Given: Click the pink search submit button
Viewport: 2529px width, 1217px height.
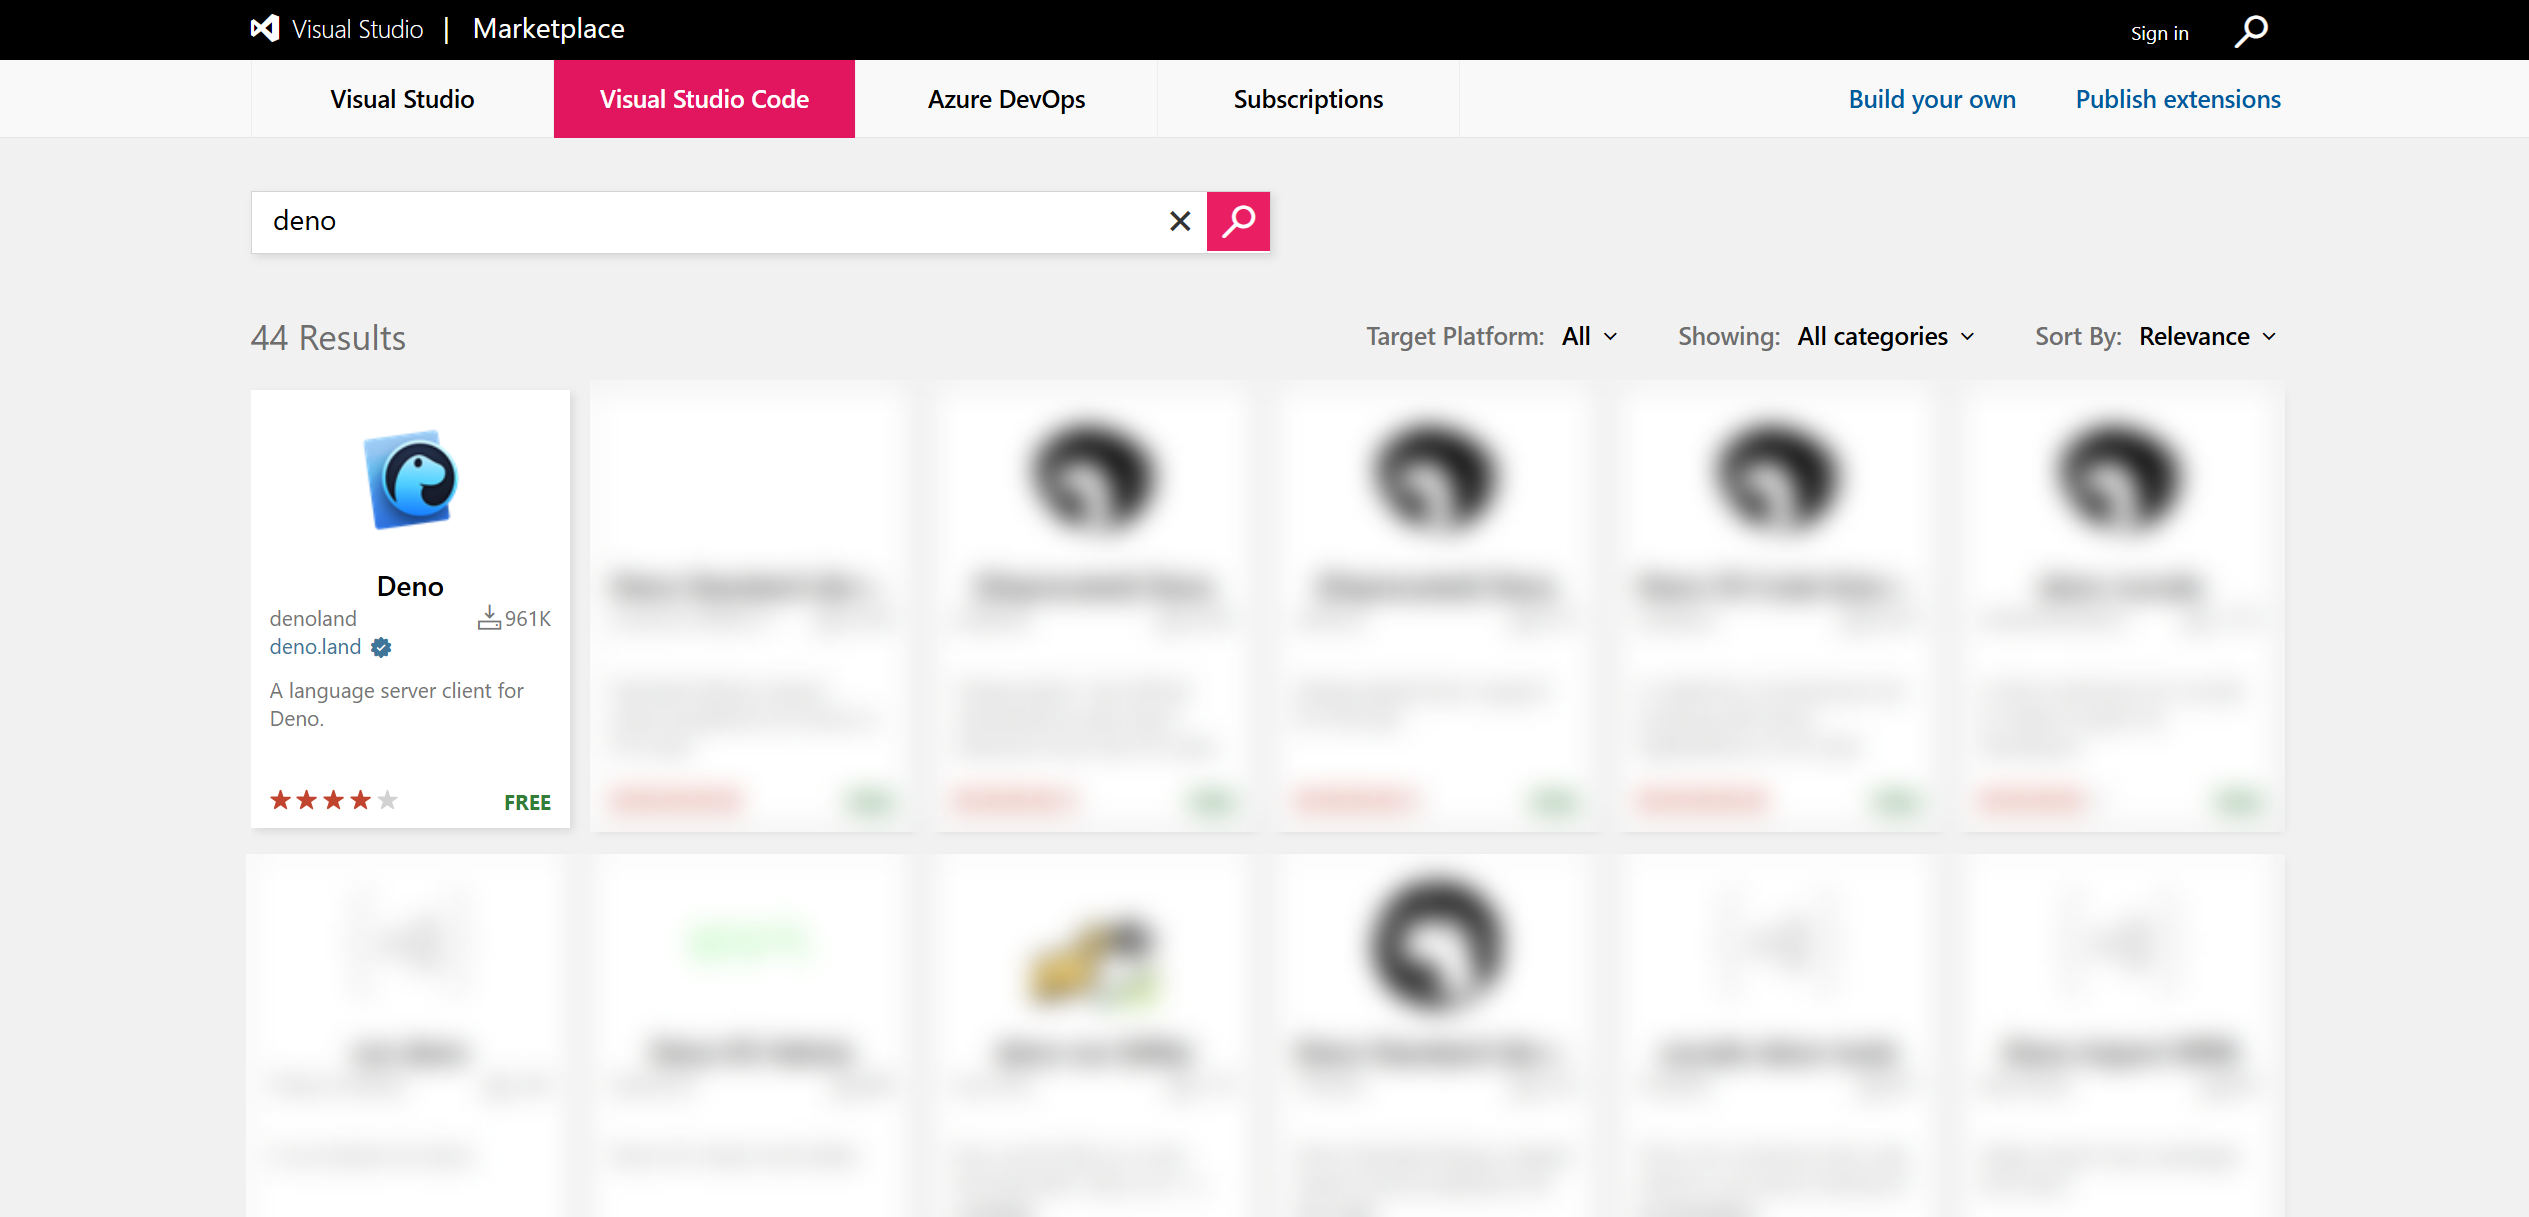Looking at the screenshot, I should point(1238,221).
